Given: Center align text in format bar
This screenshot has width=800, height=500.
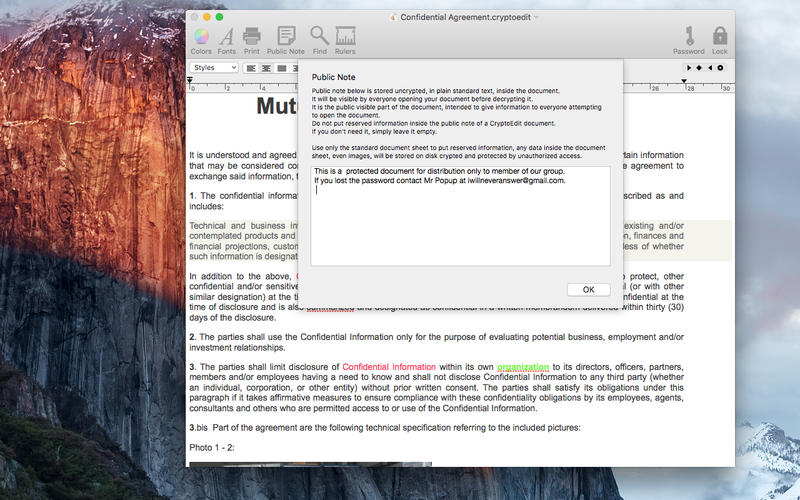Looking at the screenshot, I should (266, 68).
